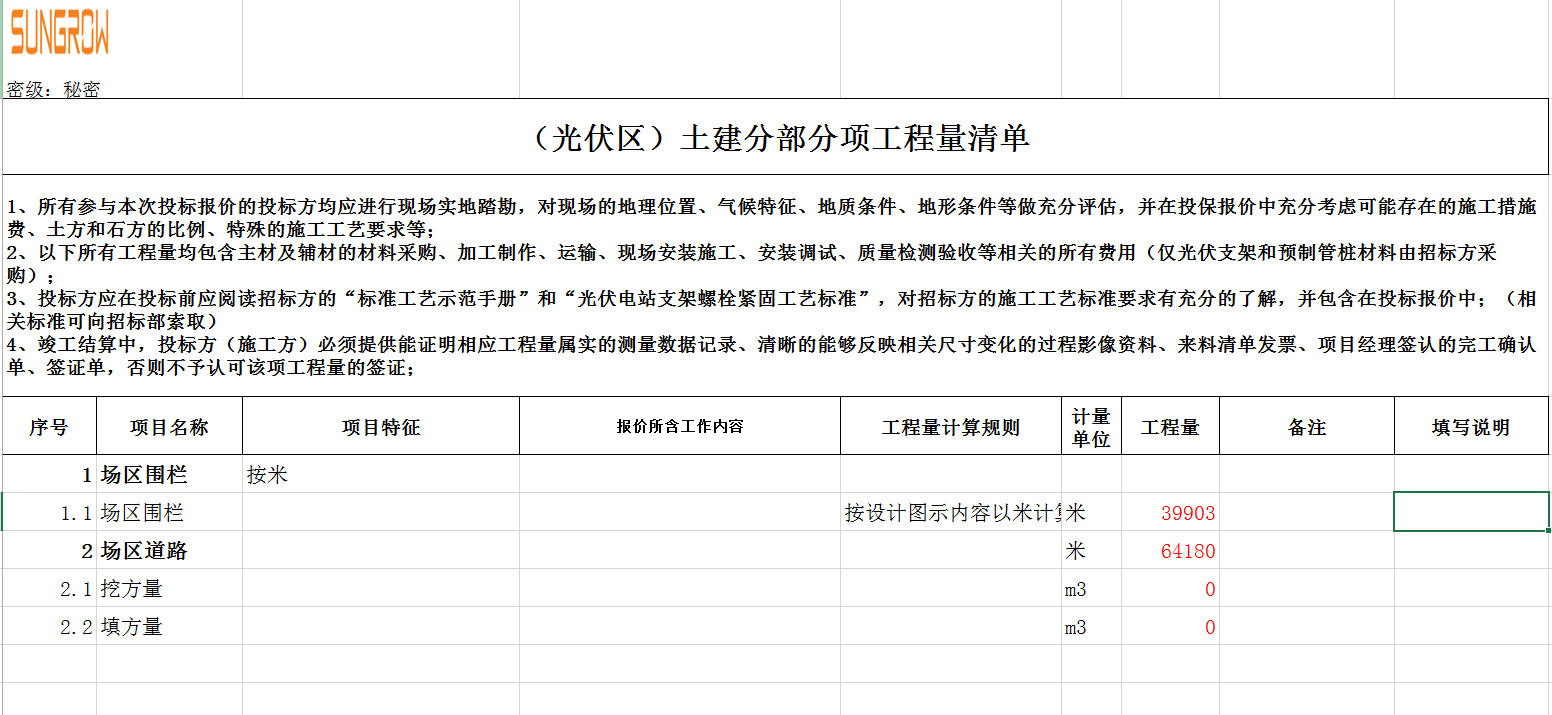Select the "填方量" item name cell

pos(169,627)
